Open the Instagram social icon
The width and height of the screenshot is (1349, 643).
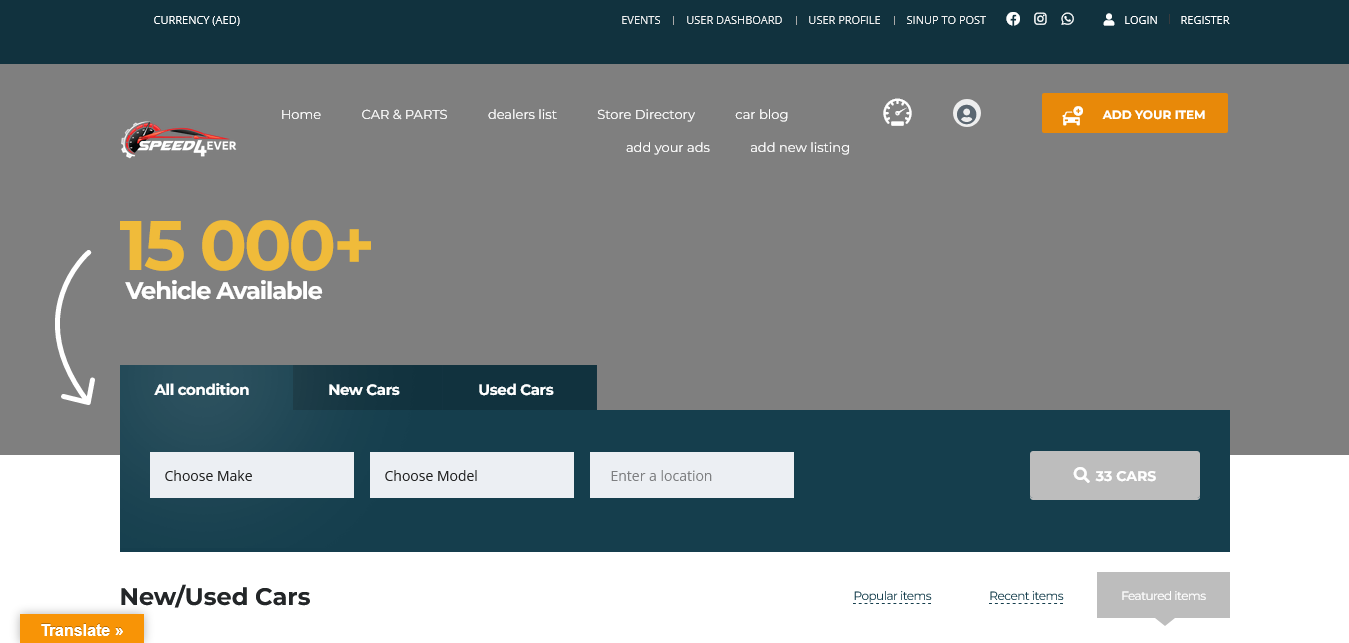[x=1040, y=19]
